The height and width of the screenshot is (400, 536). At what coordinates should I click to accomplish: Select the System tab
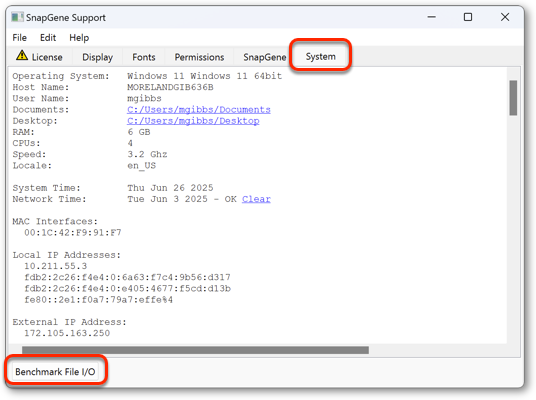click(x=321, y=56)
